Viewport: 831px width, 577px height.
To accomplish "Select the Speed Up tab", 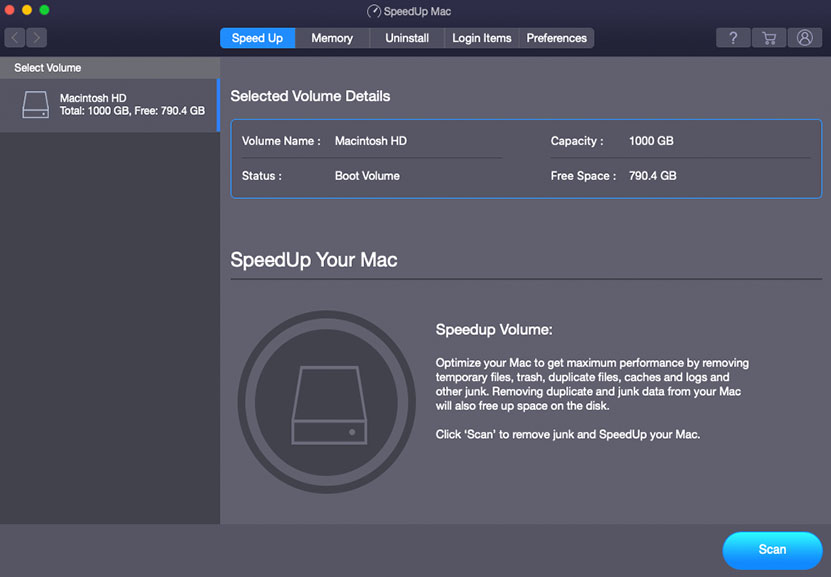I will [257, 38].
